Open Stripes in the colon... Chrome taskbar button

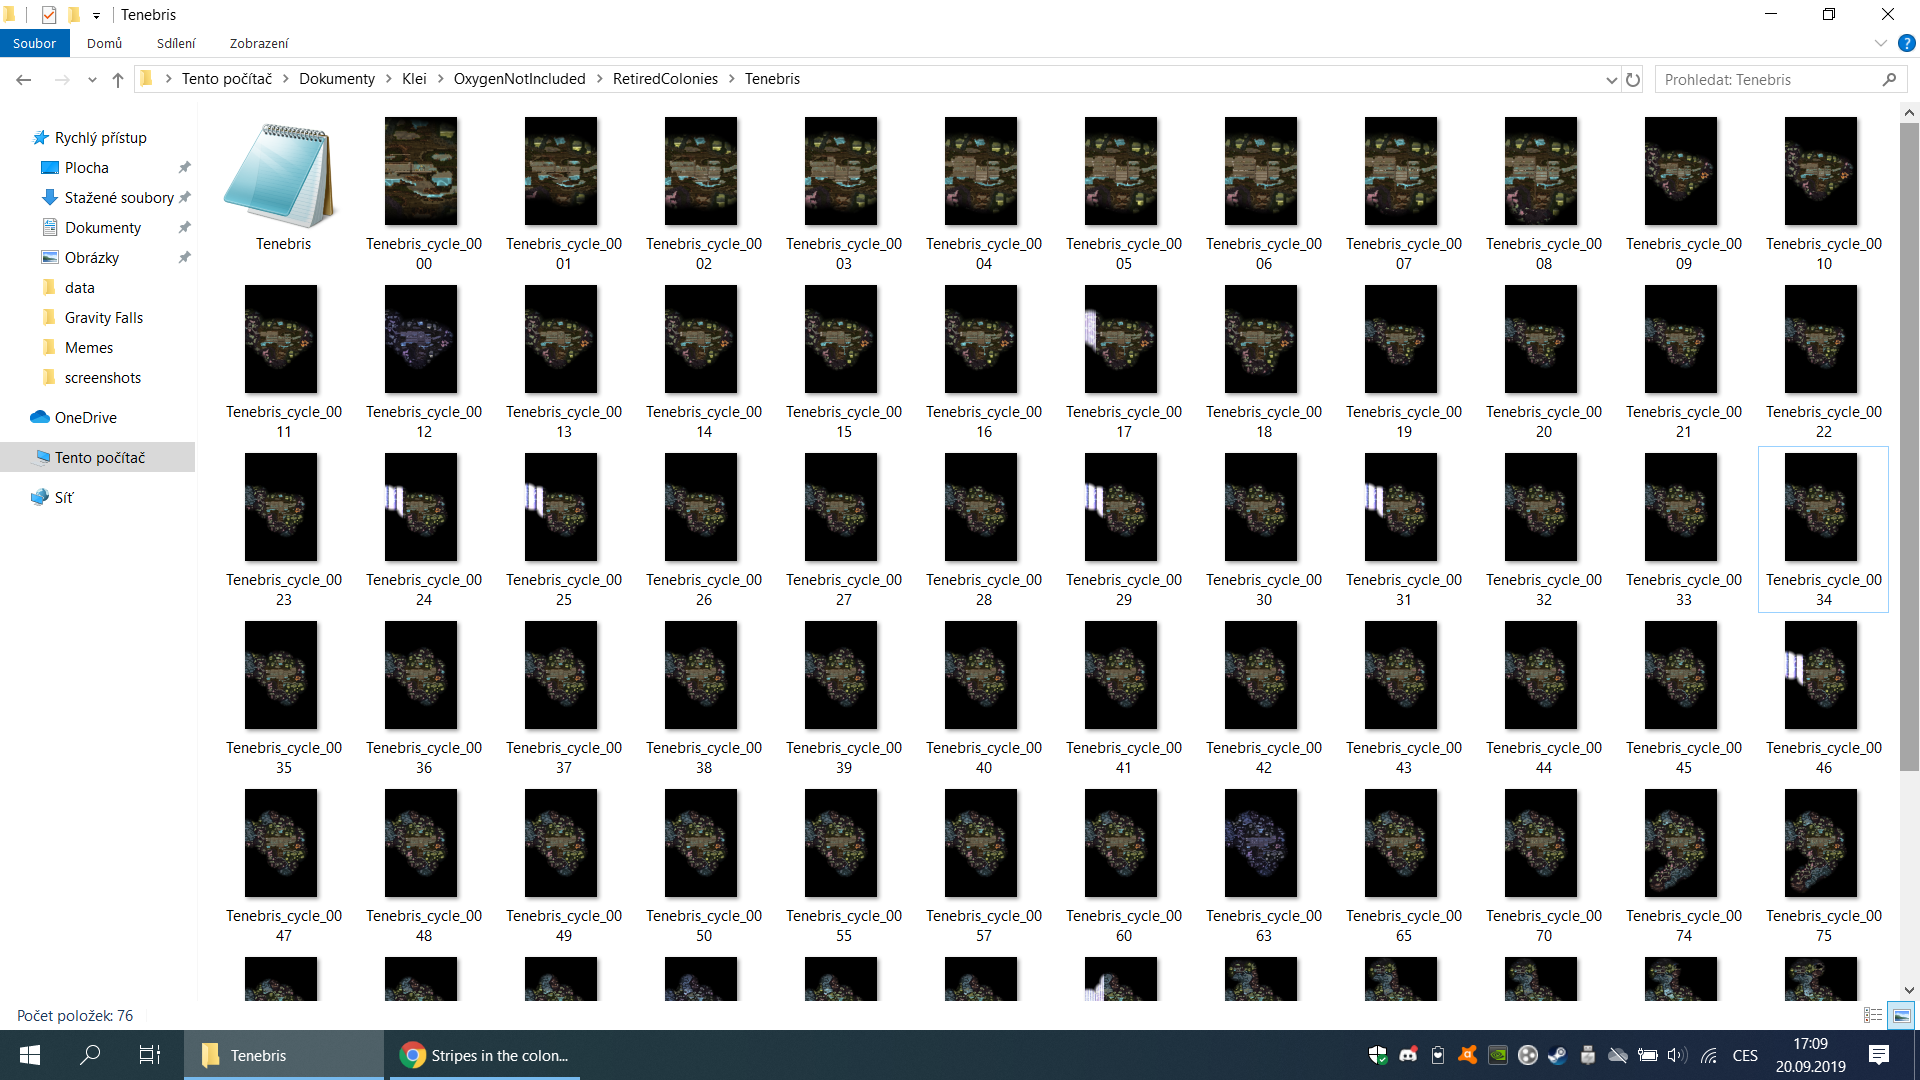483,1055
